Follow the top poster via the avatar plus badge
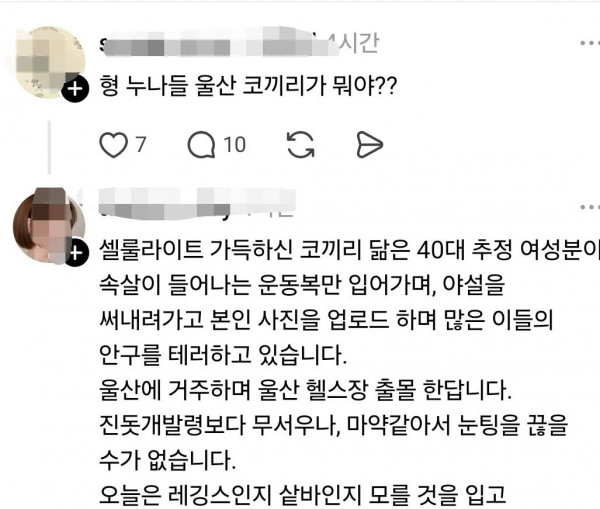Image resolution: width=600 pixels, height=509 pixels. [x=75, y=89]
